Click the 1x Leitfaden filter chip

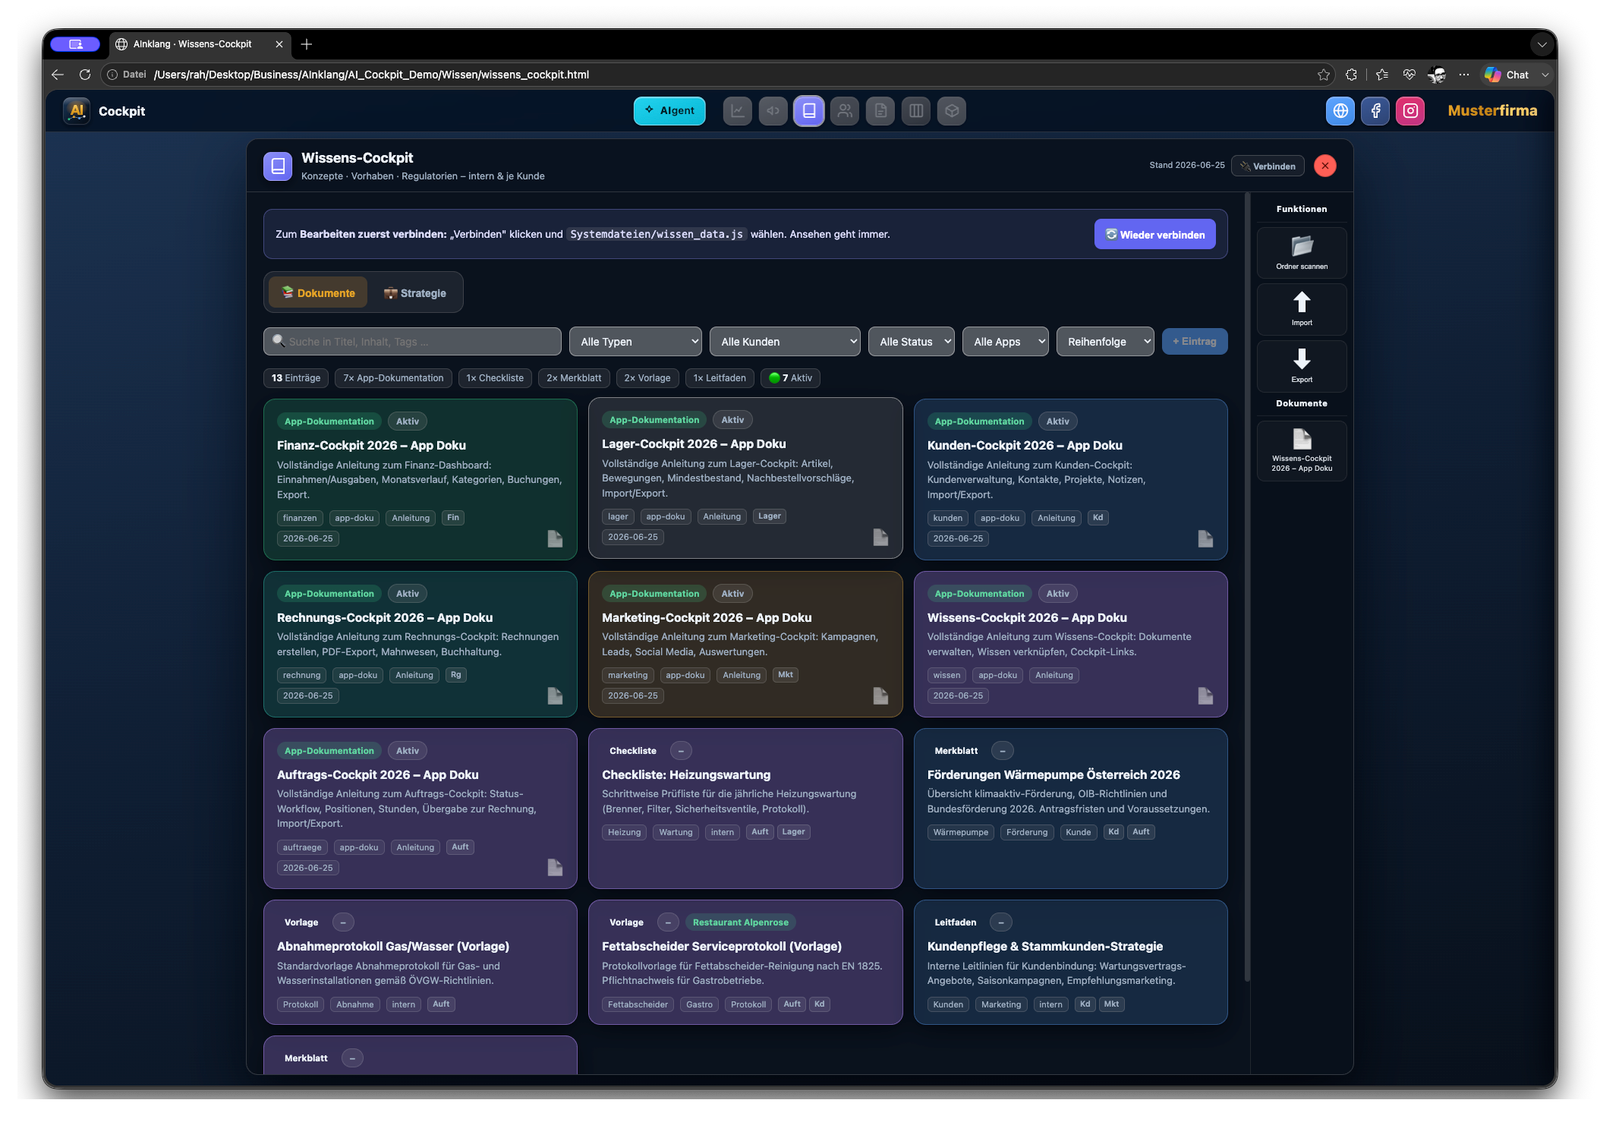tap(720, 378)
